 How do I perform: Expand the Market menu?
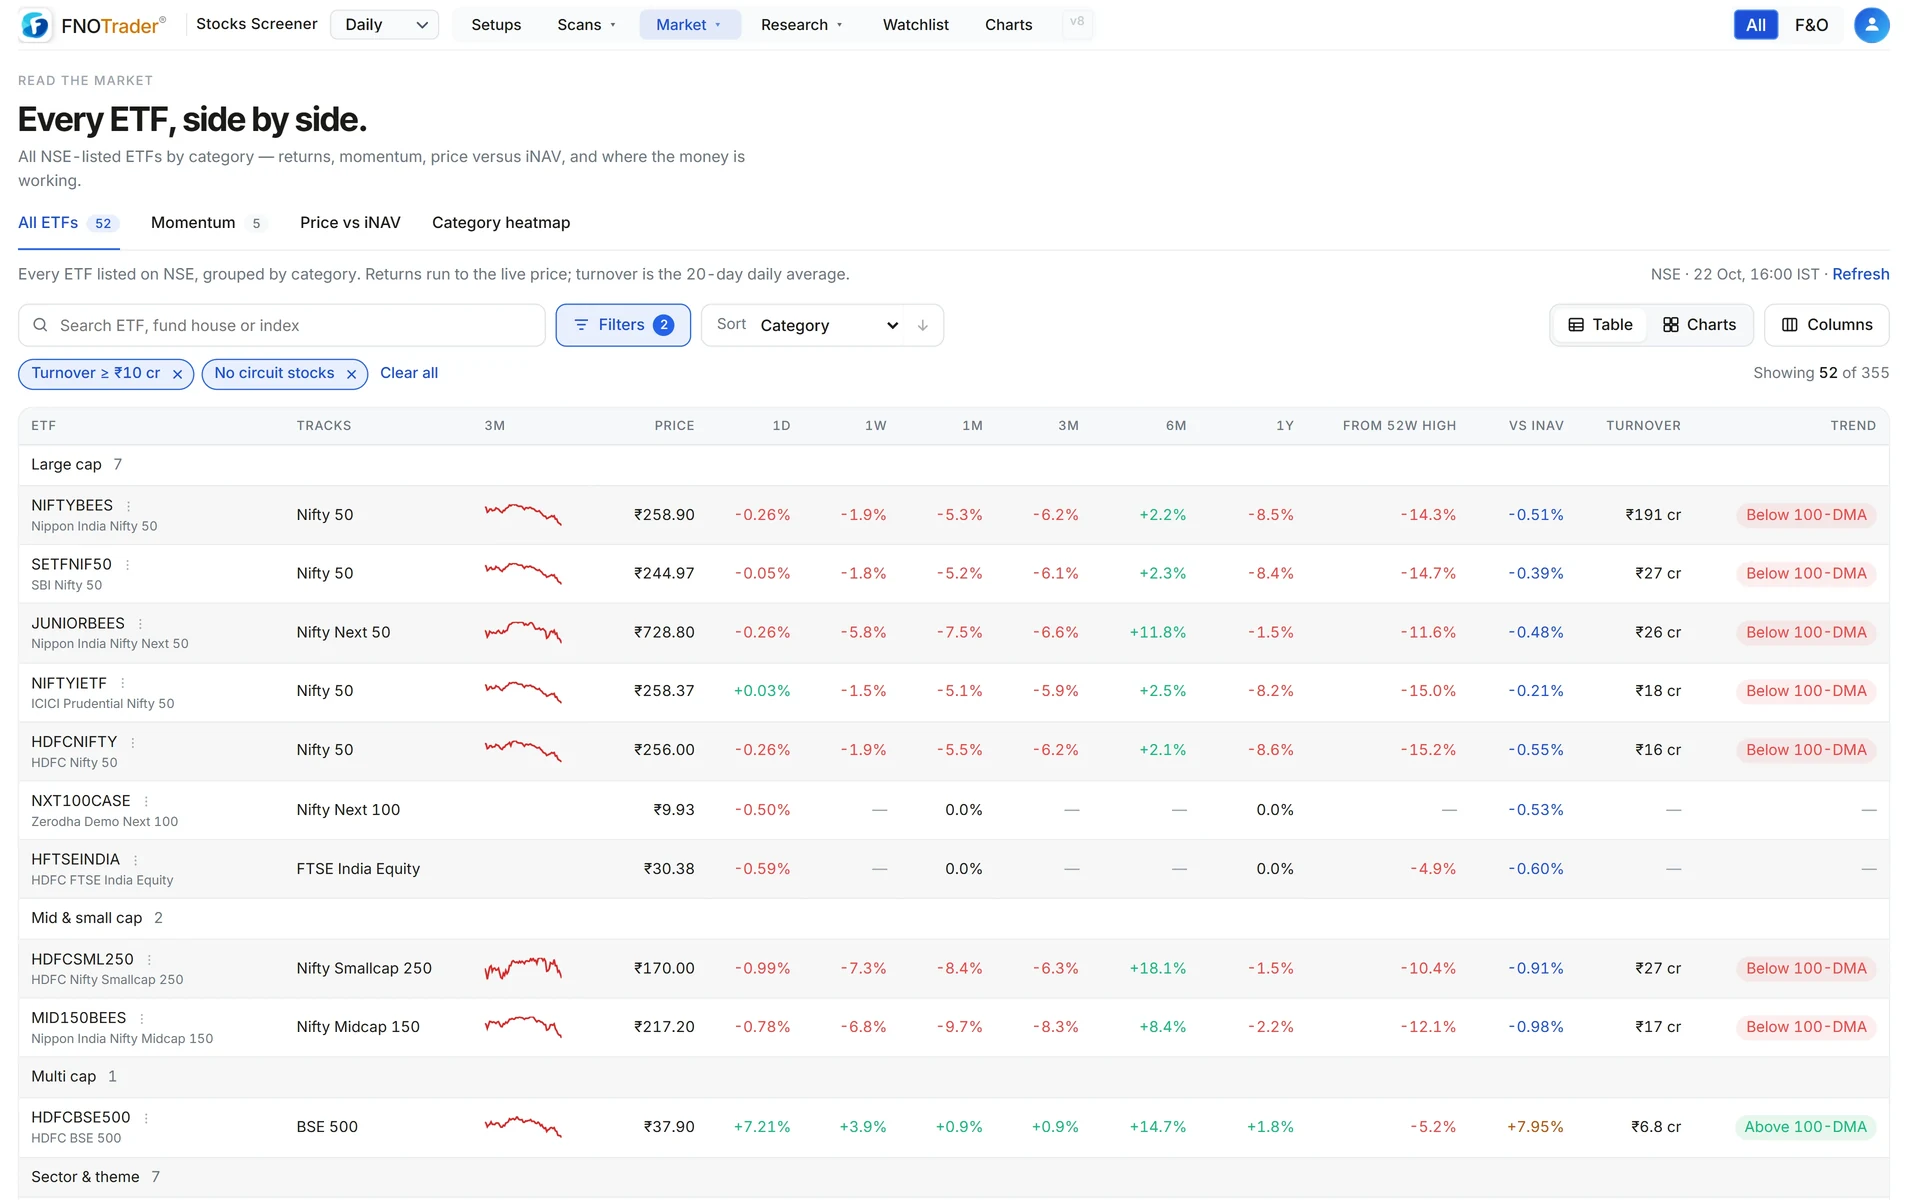pyautogui.click(x=690, y=25)
